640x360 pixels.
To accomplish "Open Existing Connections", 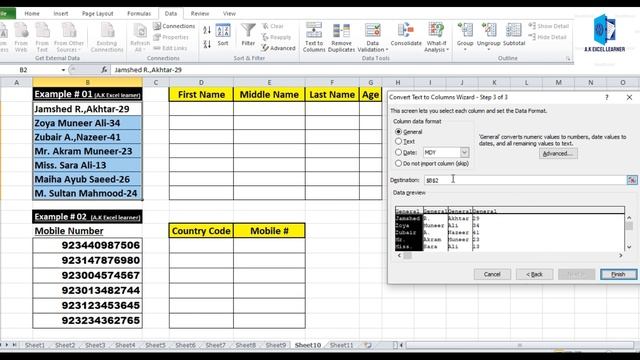I will pyautogui.click(x=107, y=37).
